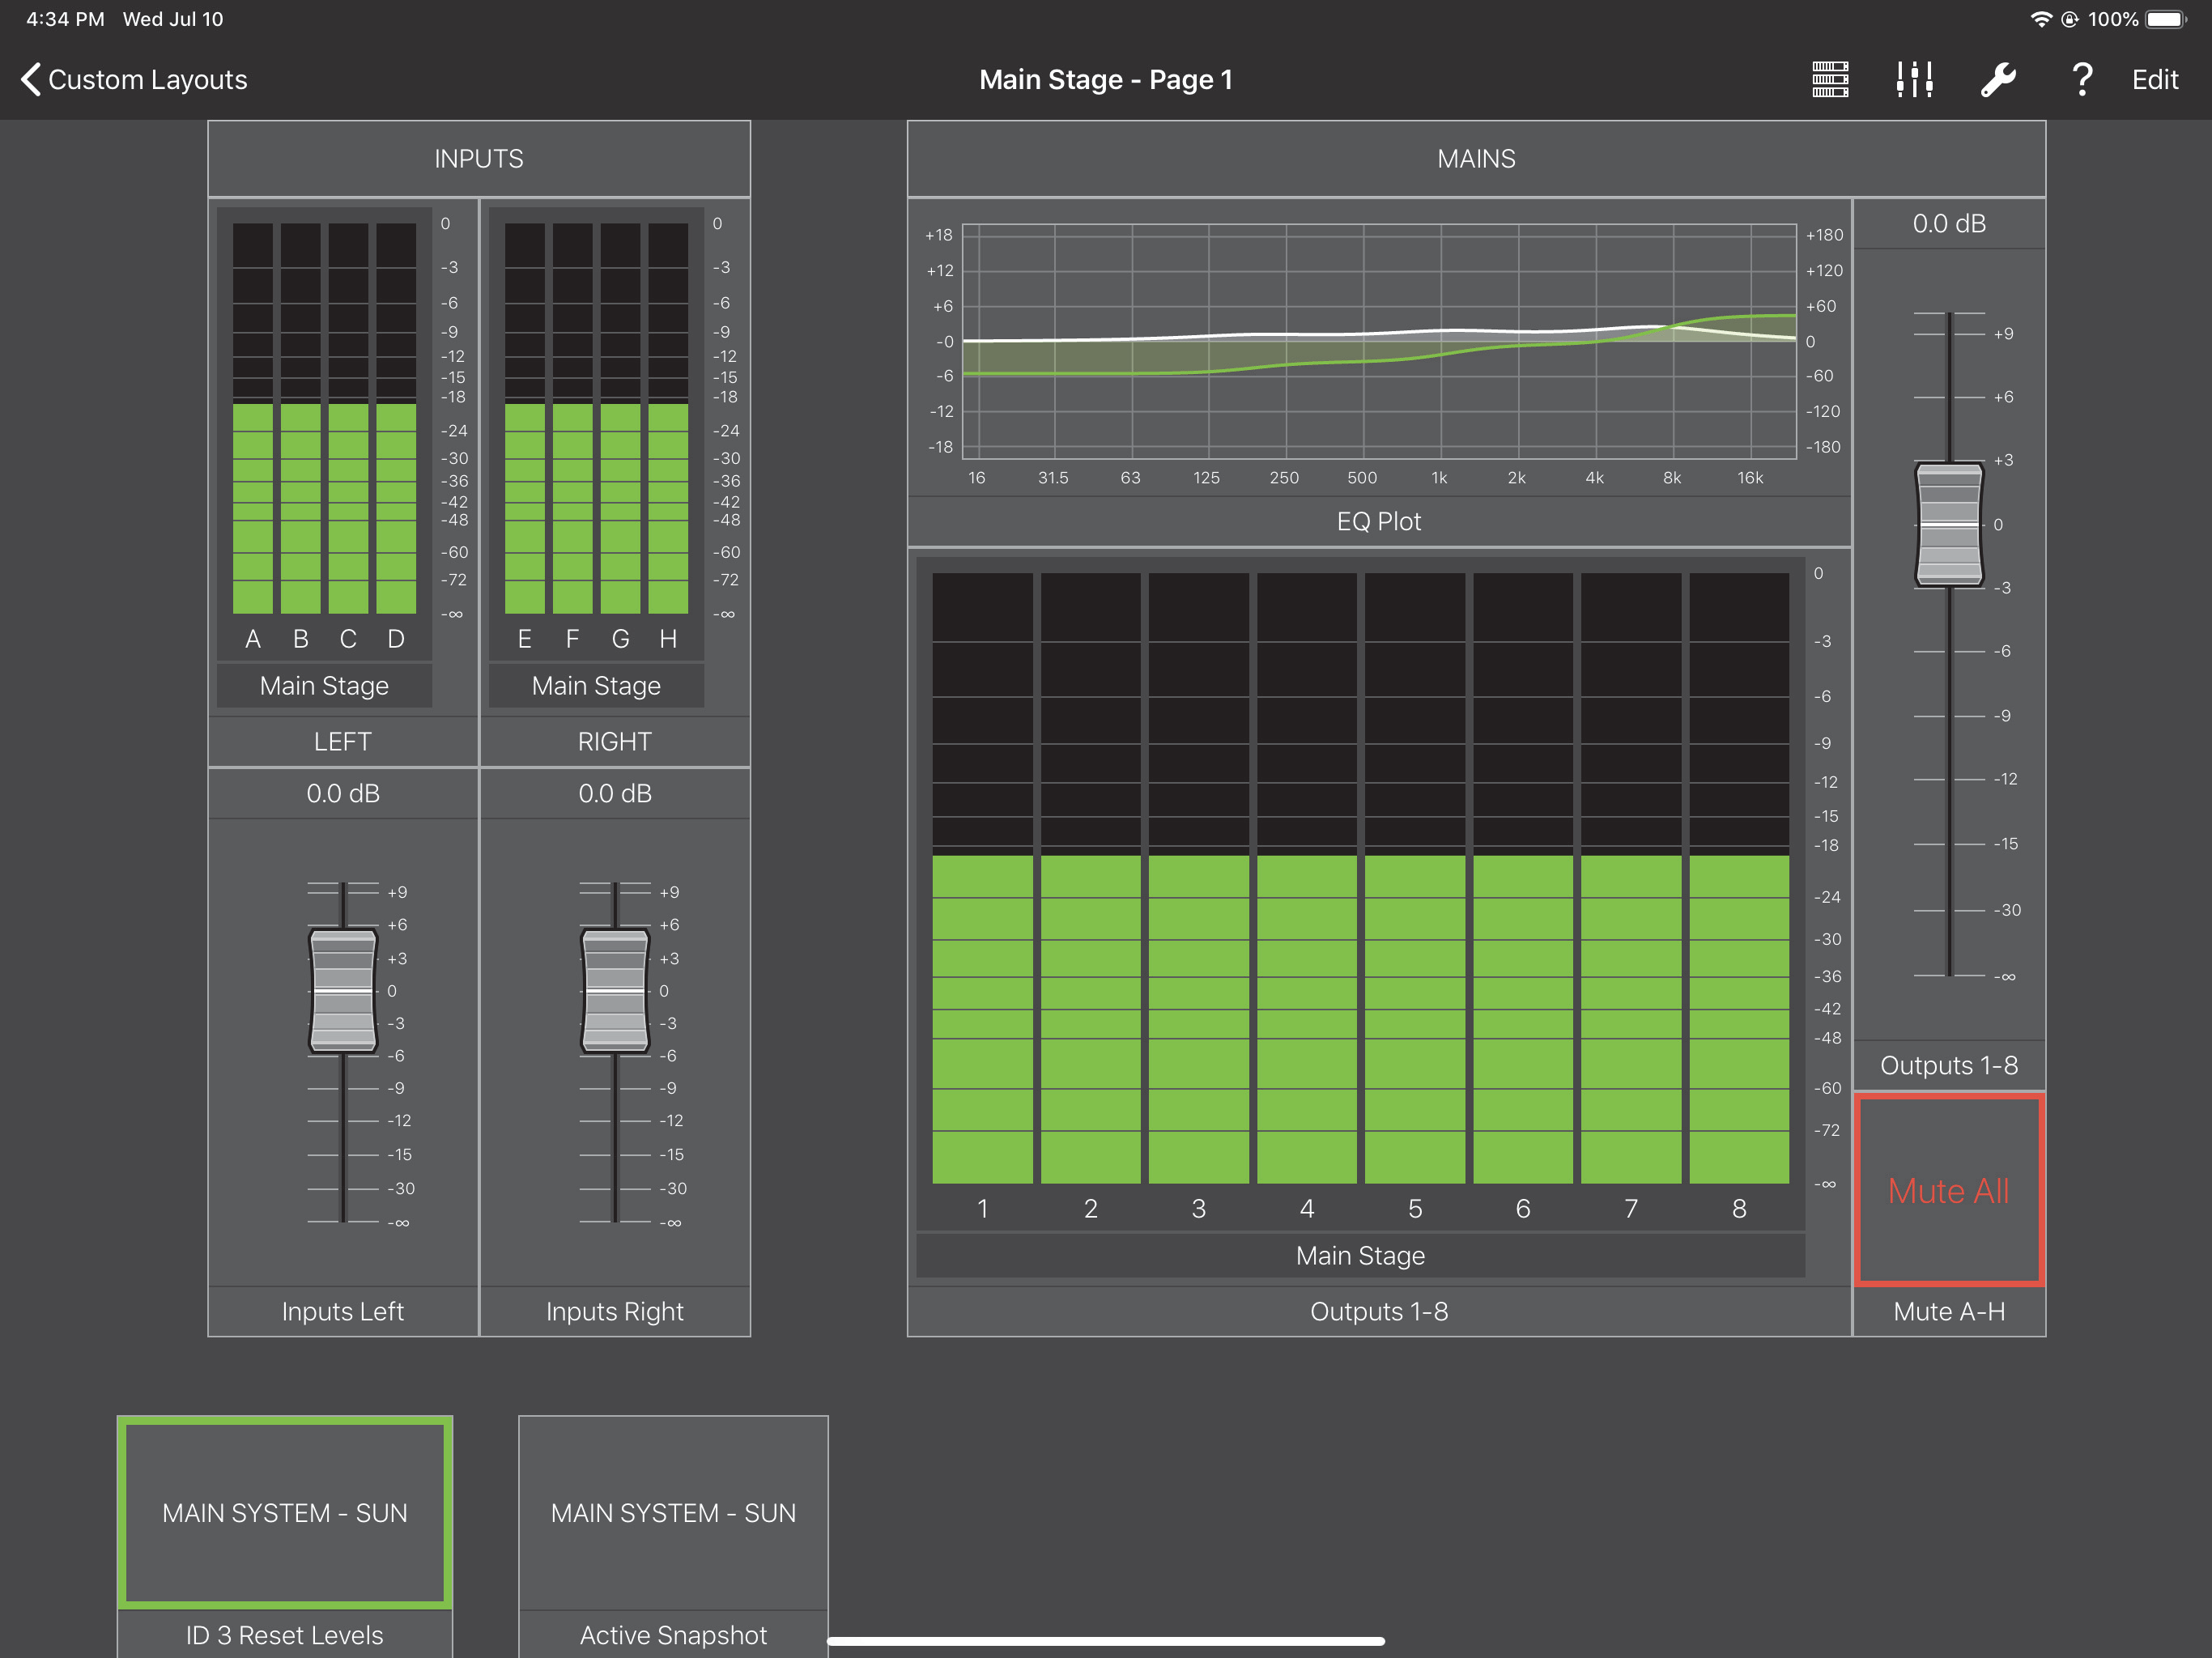Screen dimensions: 2212x1658
Task: Click the battery status icon
Action: 2166,19
